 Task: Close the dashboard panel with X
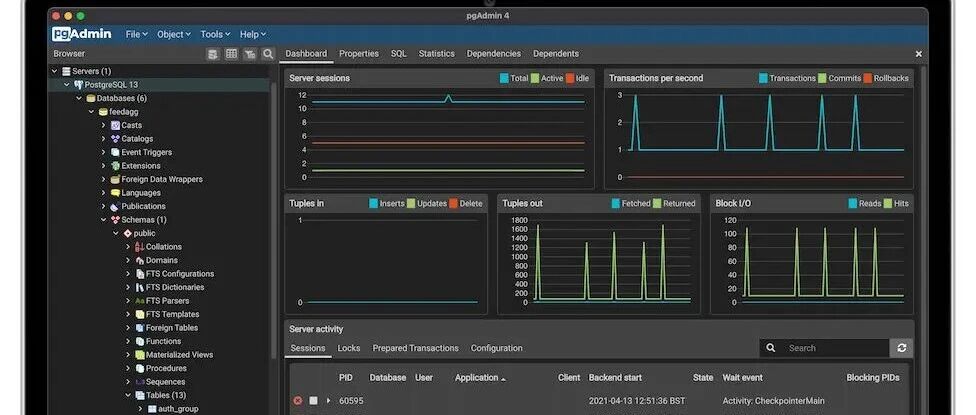(x=918, y=54)
